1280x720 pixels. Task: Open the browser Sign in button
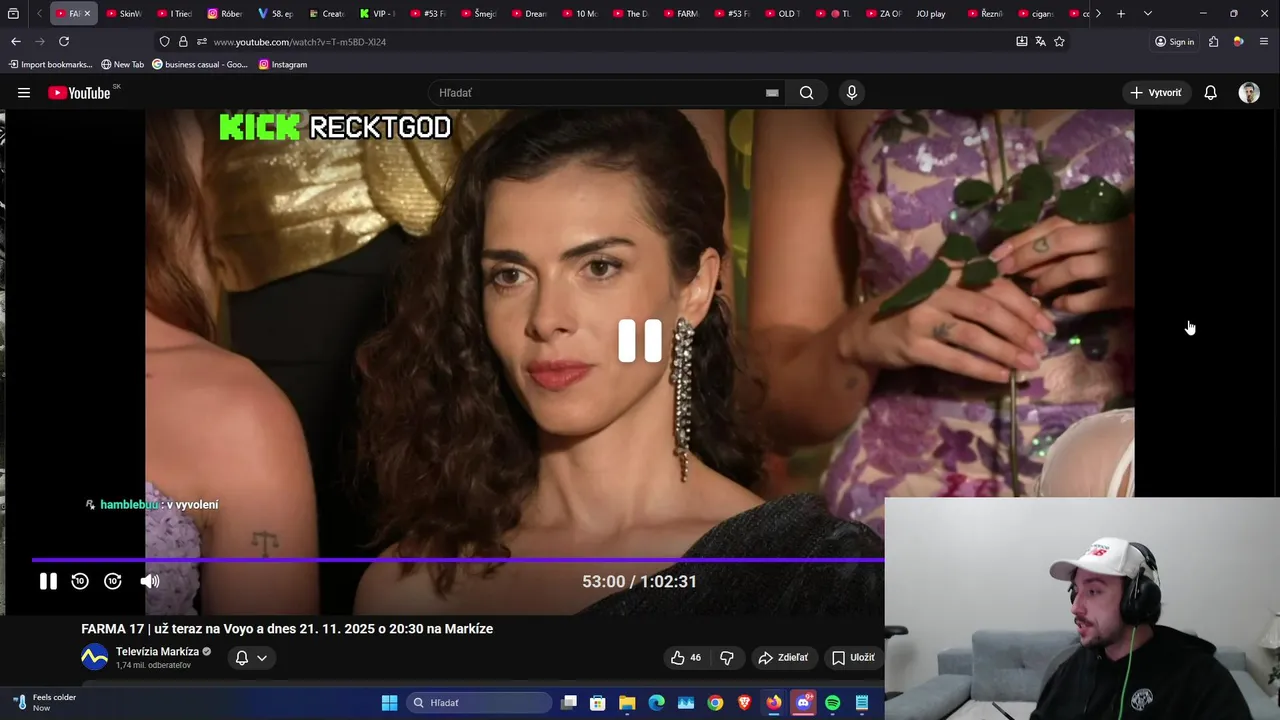[1175, 41]
